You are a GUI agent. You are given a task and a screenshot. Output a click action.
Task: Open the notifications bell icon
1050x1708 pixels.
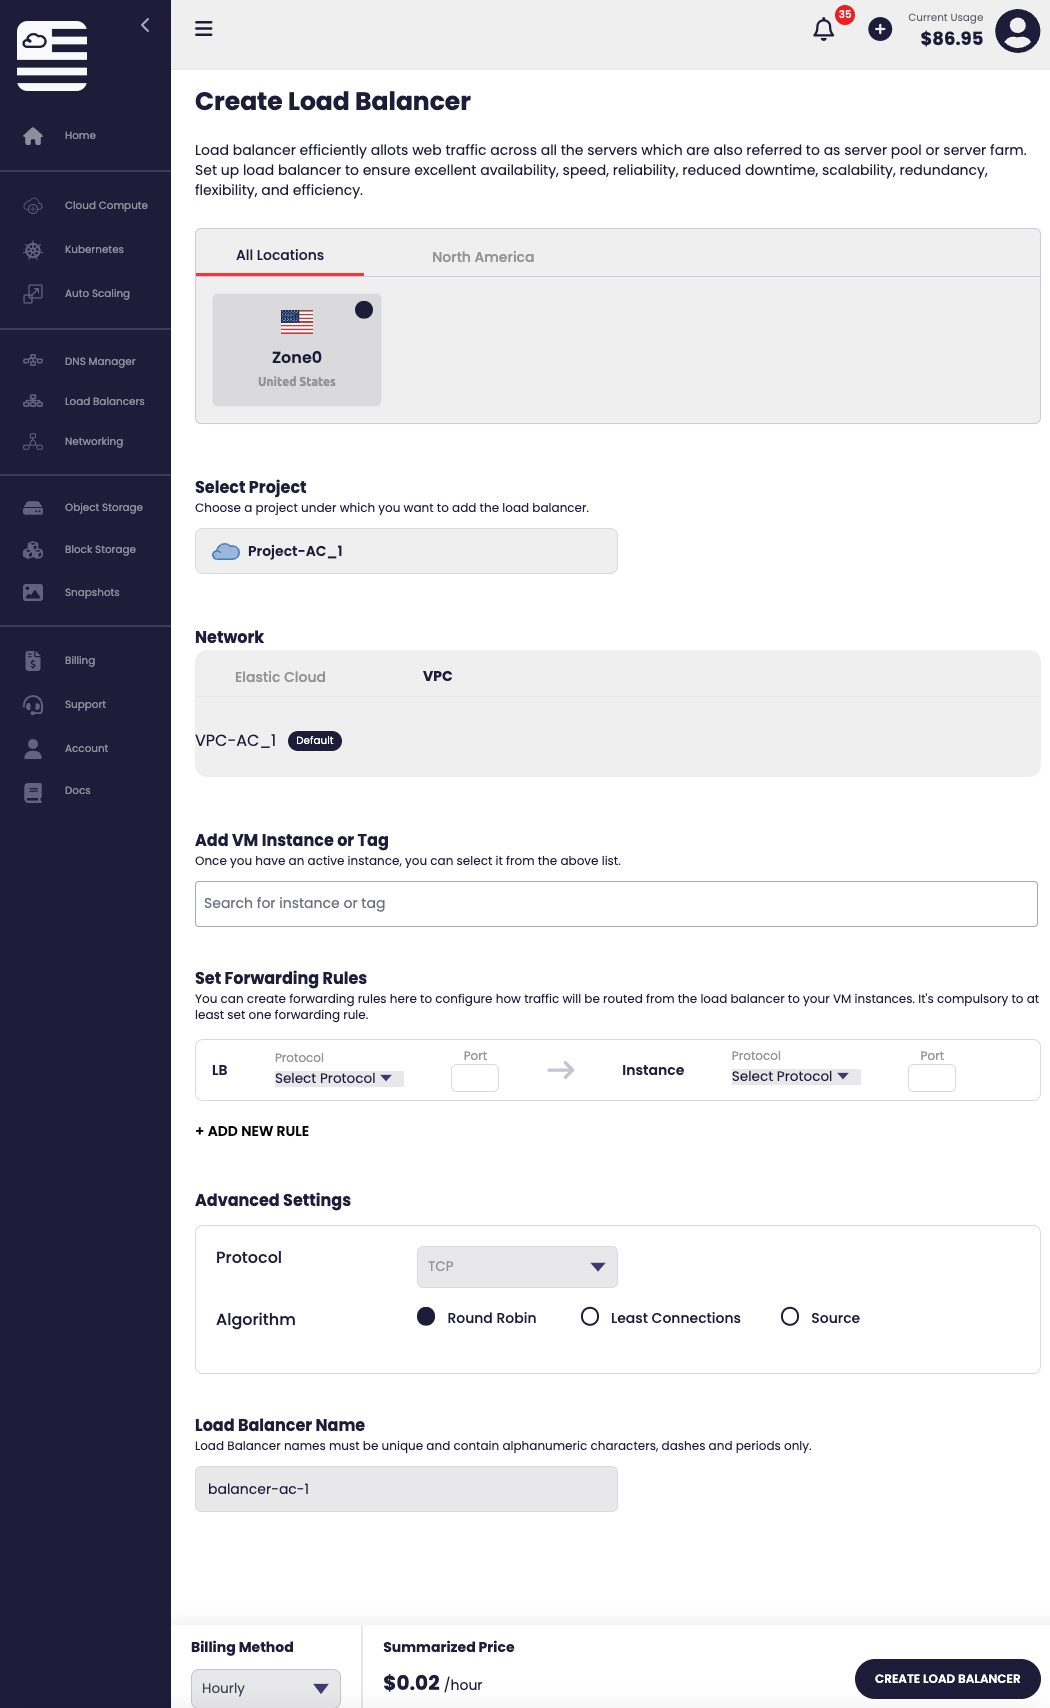tap(824, 30)
